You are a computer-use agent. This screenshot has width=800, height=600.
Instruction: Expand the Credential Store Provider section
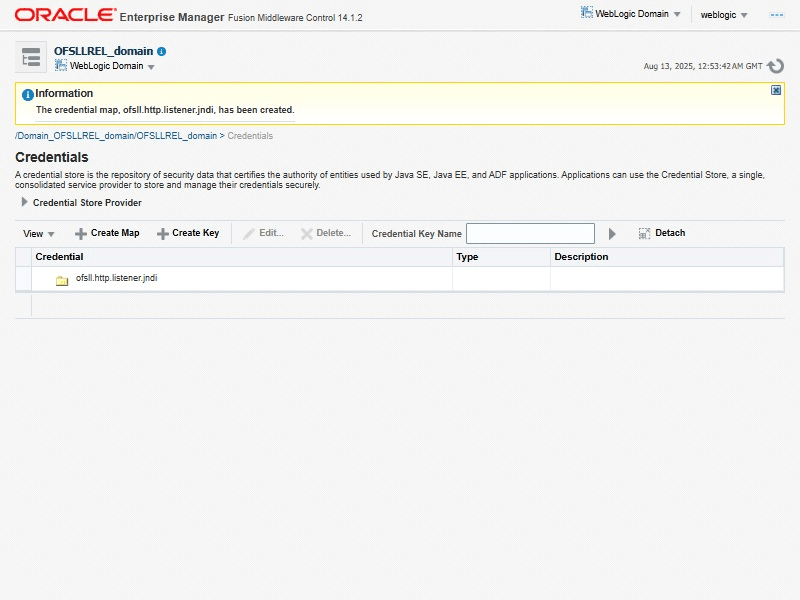[24, 202]
